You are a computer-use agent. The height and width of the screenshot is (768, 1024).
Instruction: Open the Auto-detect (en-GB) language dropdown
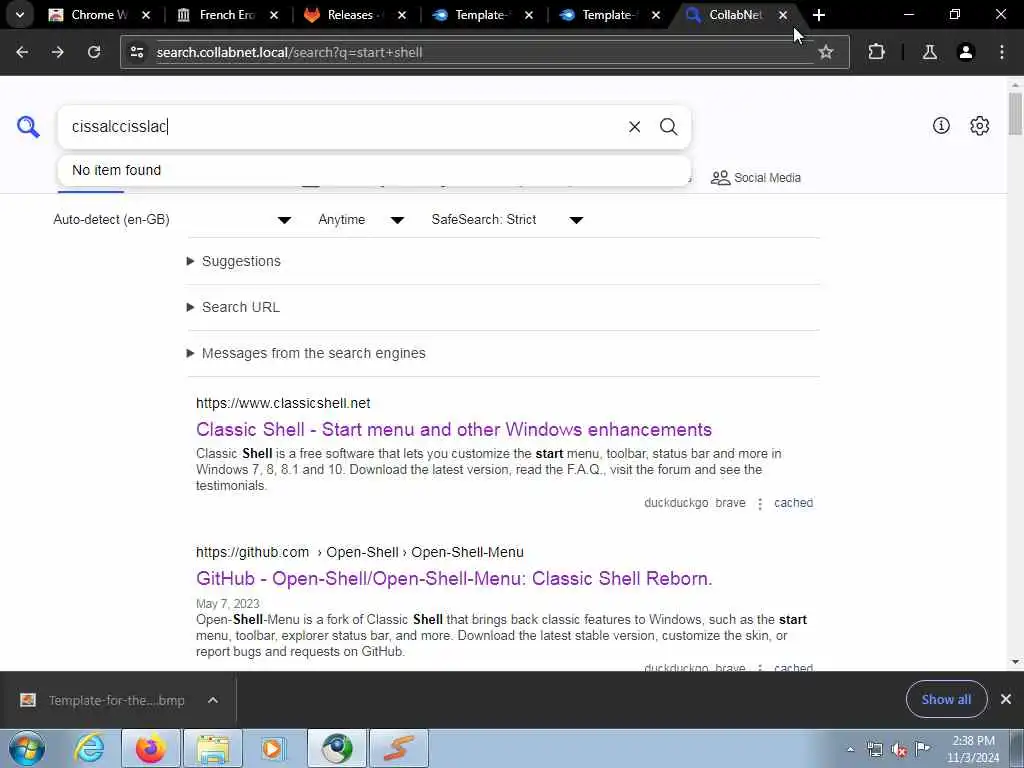[172, 219]
